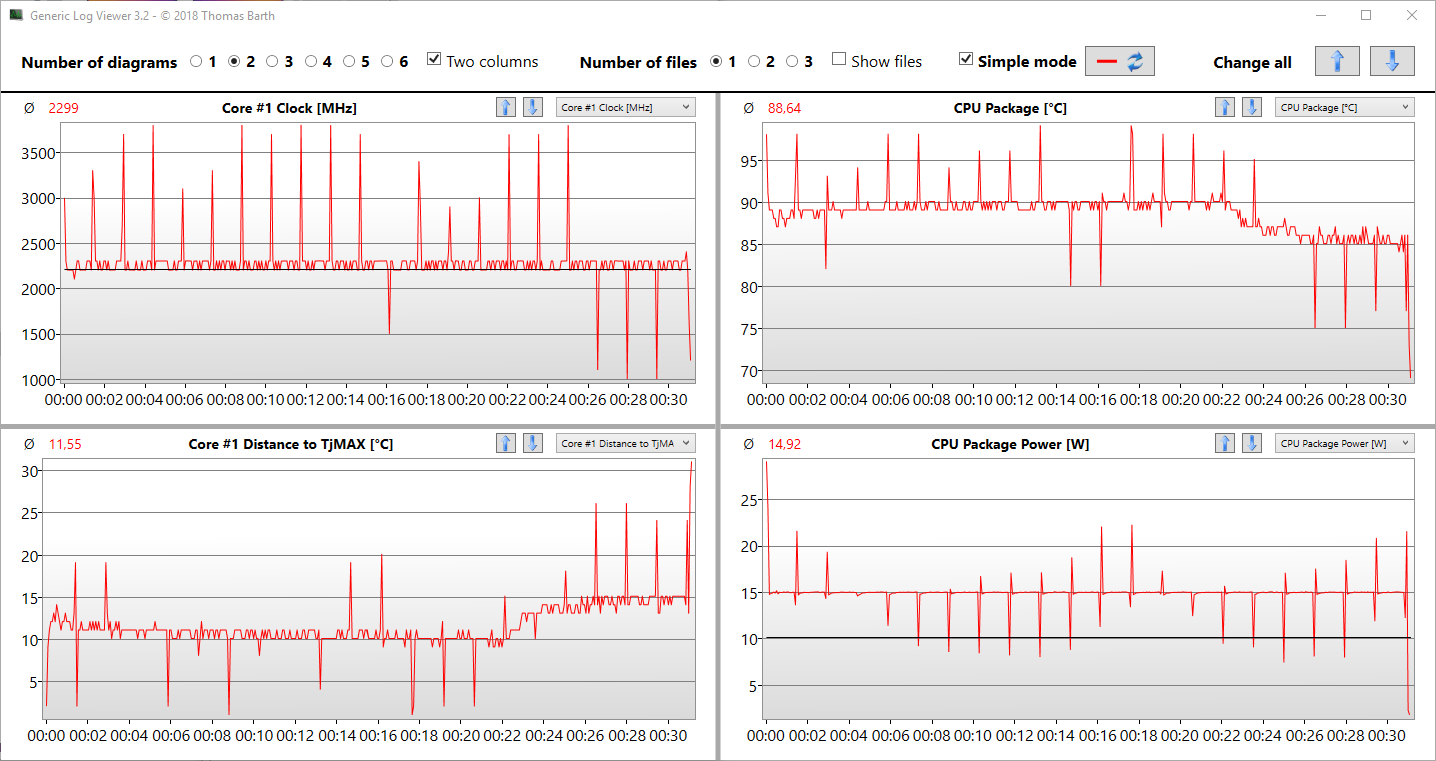Click the average value 11,55
1436x761 pixels.
point(65,444)
